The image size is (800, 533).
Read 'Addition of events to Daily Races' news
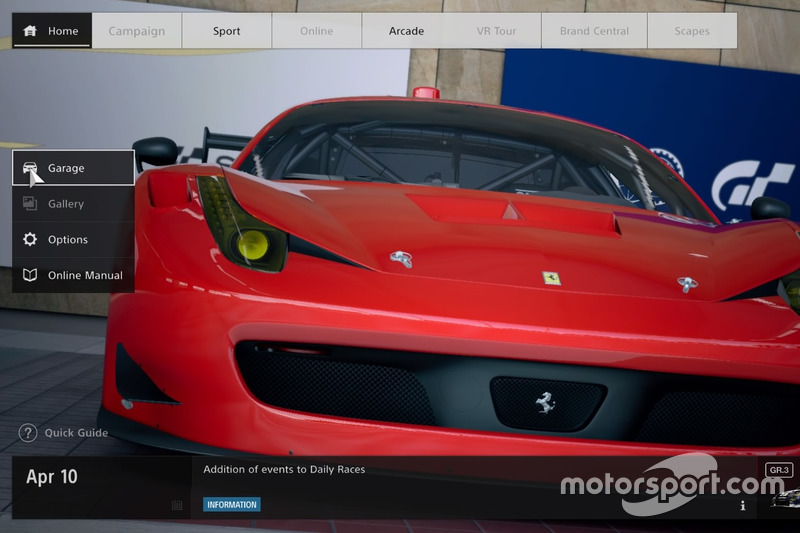click(x=284, y=469)
